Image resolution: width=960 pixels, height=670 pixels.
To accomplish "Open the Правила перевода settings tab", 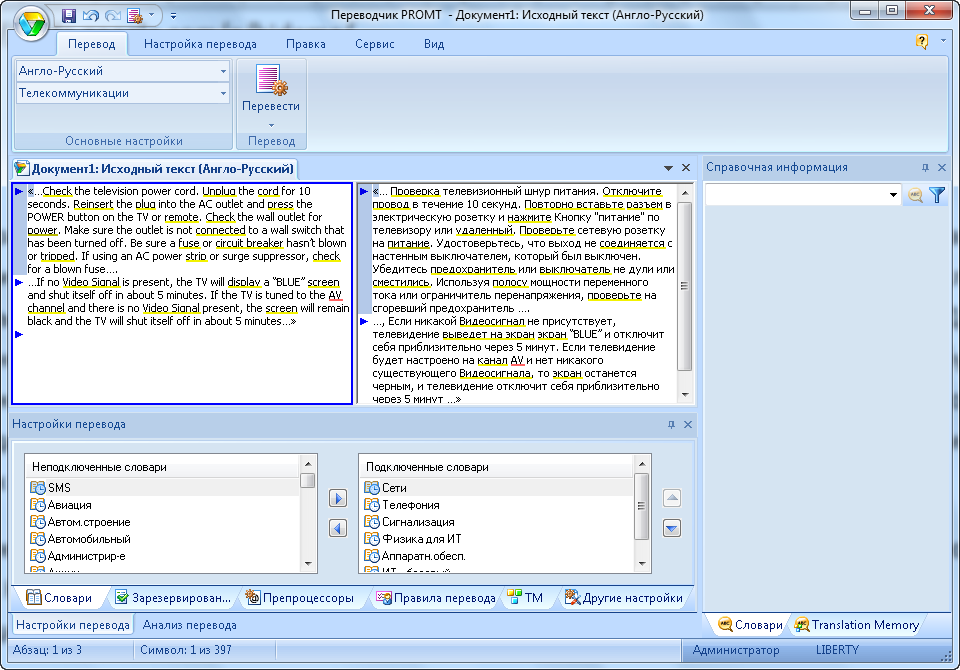I will [x=436, y=598].
